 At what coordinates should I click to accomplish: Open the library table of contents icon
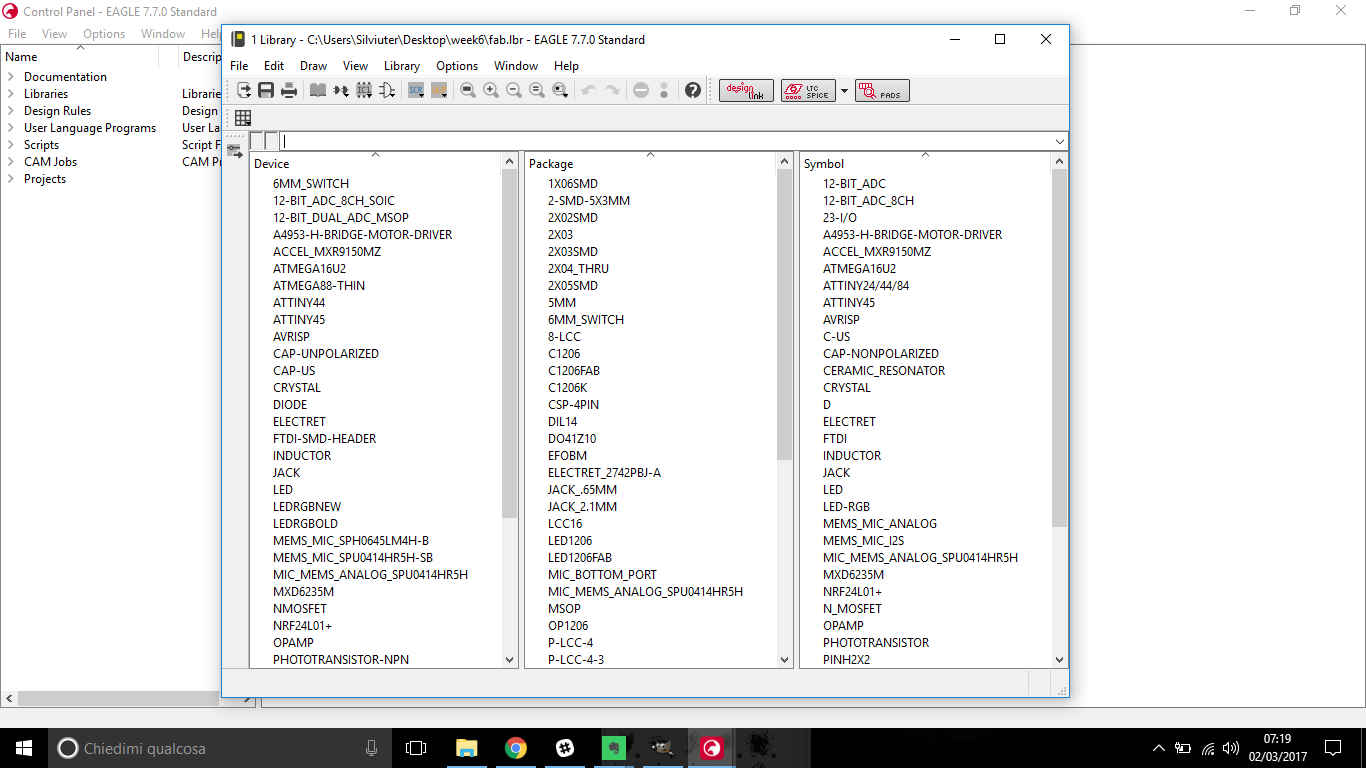[x=317, y=91]
